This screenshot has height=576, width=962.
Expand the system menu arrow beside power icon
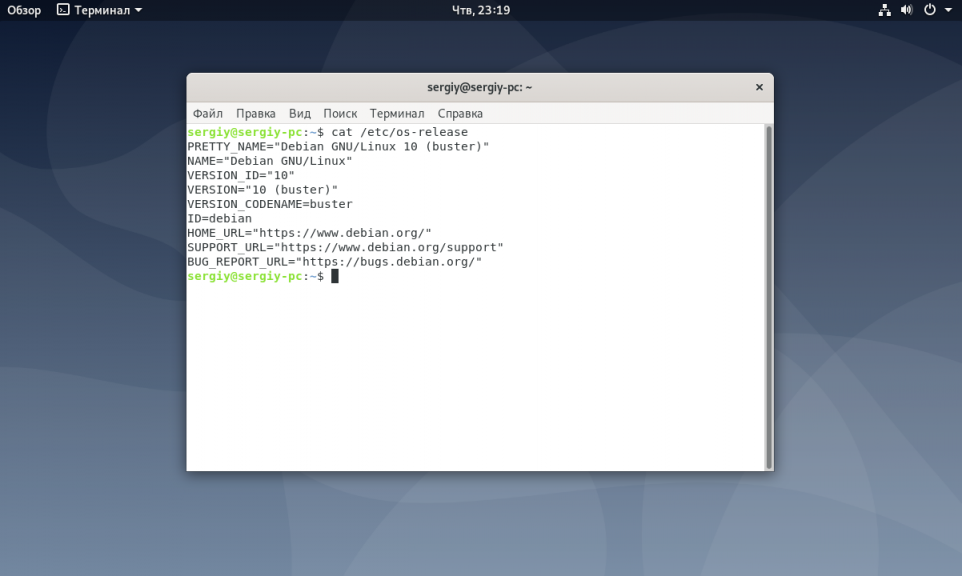[948, 10]
